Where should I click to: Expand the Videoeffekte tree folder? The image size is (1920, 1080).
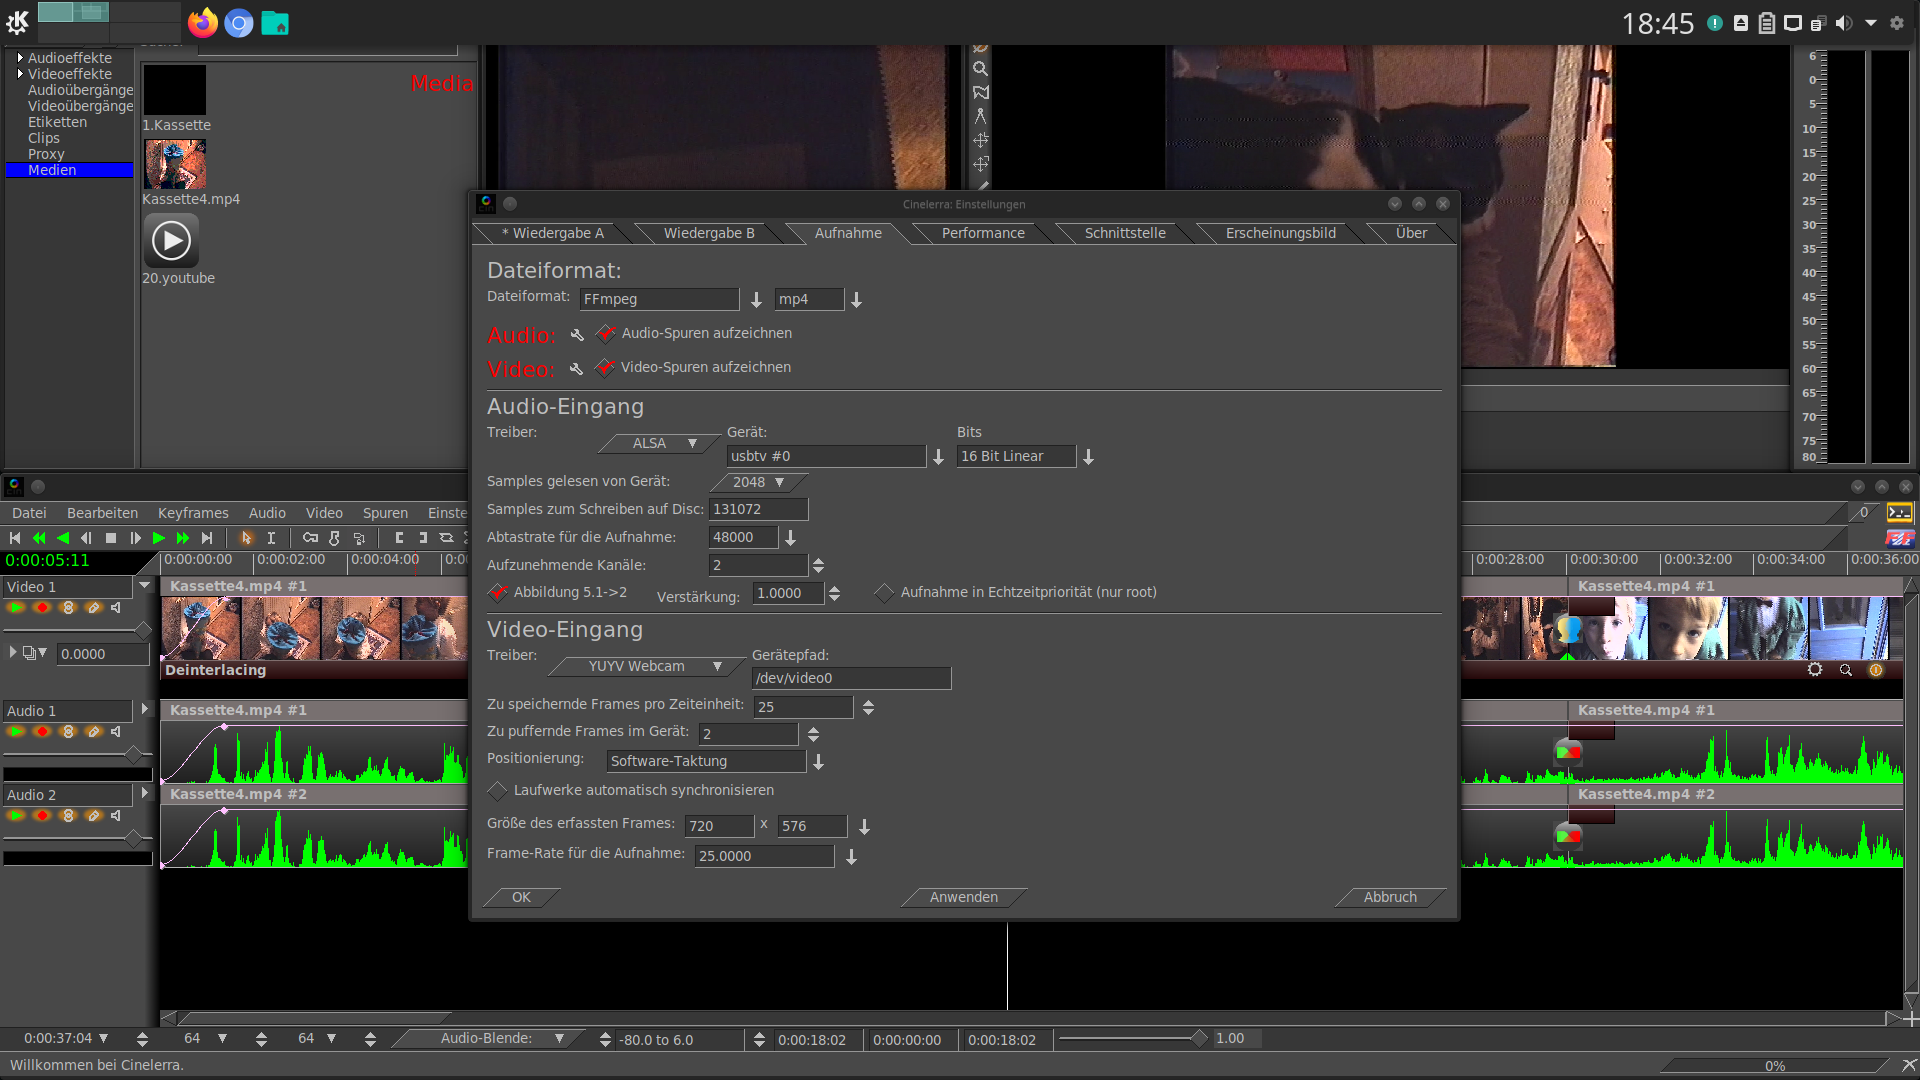point(20,74)
